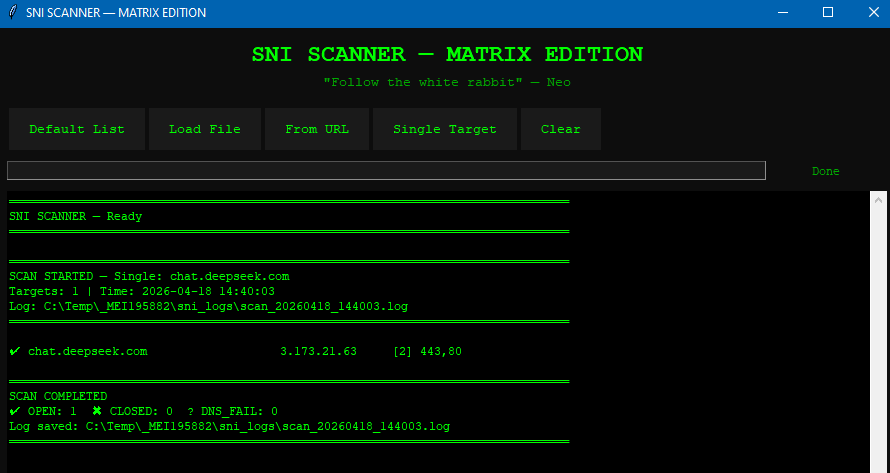Screen dimensions: 890x473
Task: Click the vertical scrollbar track
Action: [879, 341]
